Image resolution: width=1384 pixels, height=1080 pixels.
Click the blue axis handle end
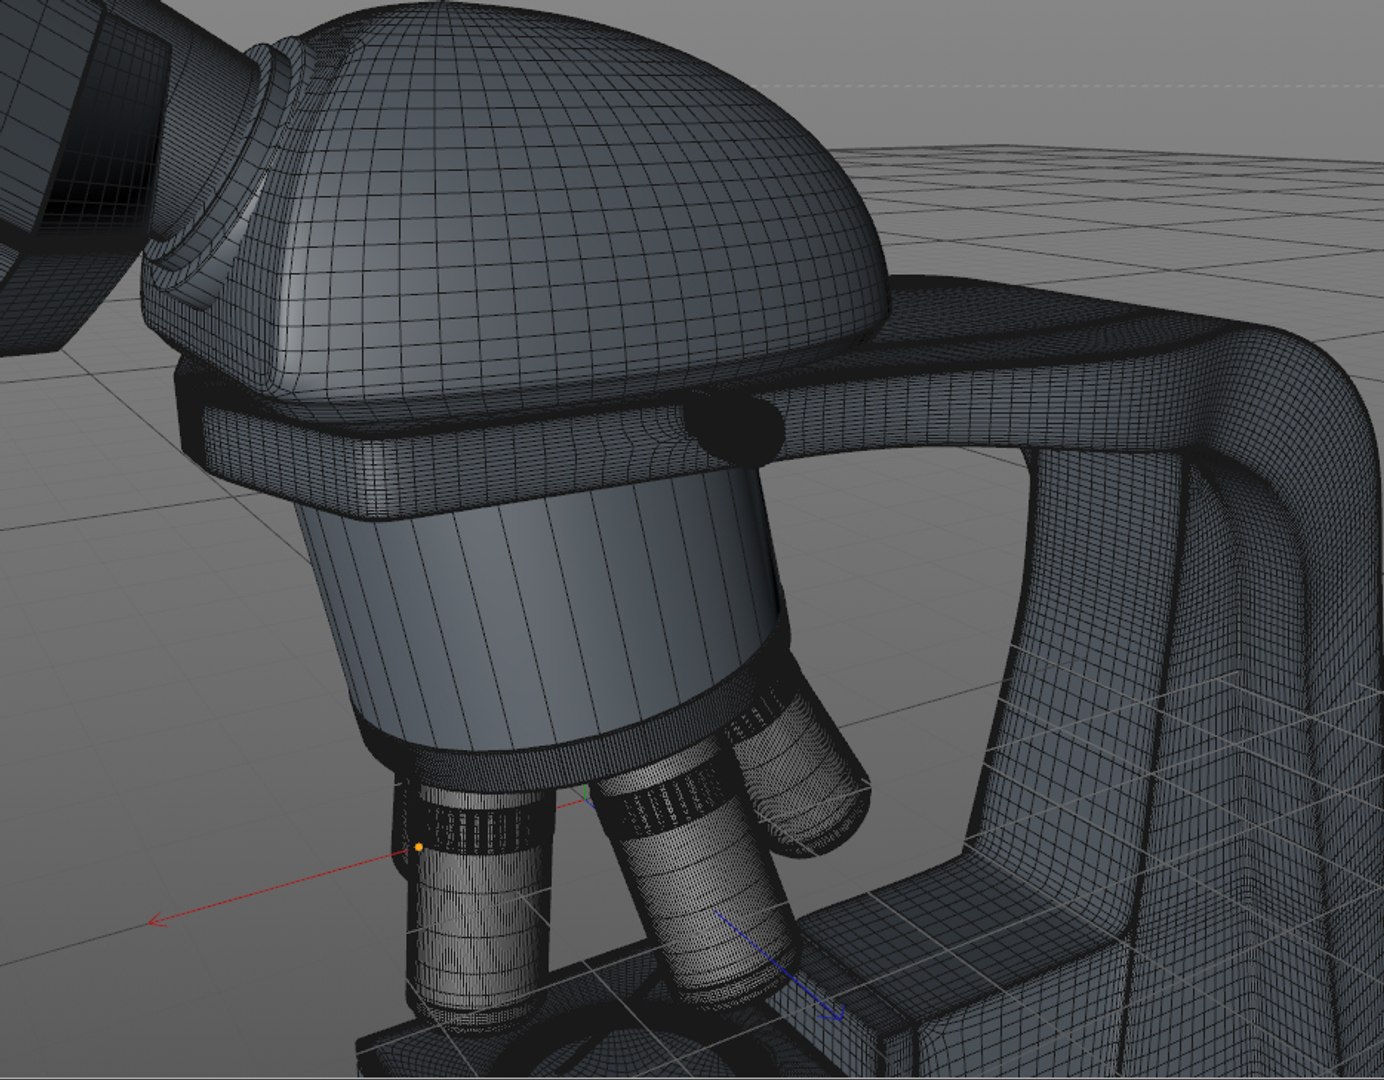point(836,1013)
